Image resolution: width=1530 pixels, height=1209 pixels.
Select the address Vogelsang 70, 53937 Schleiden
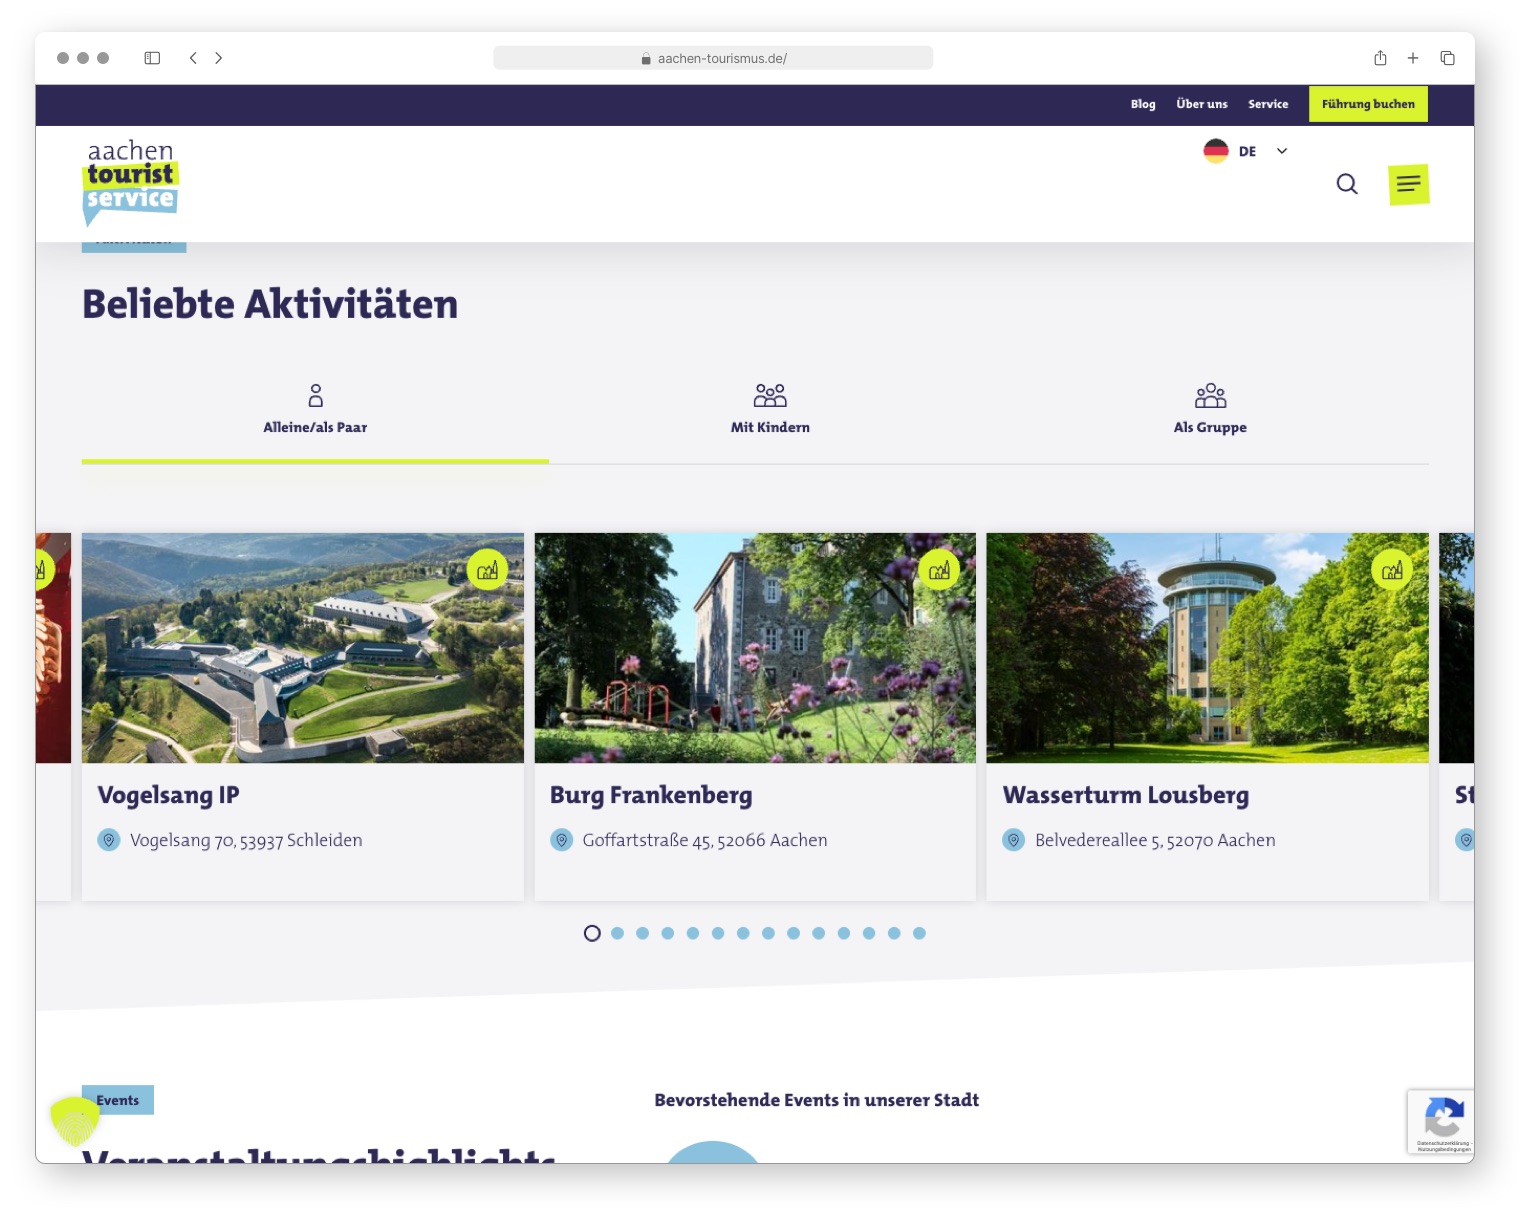coord(246,841)
